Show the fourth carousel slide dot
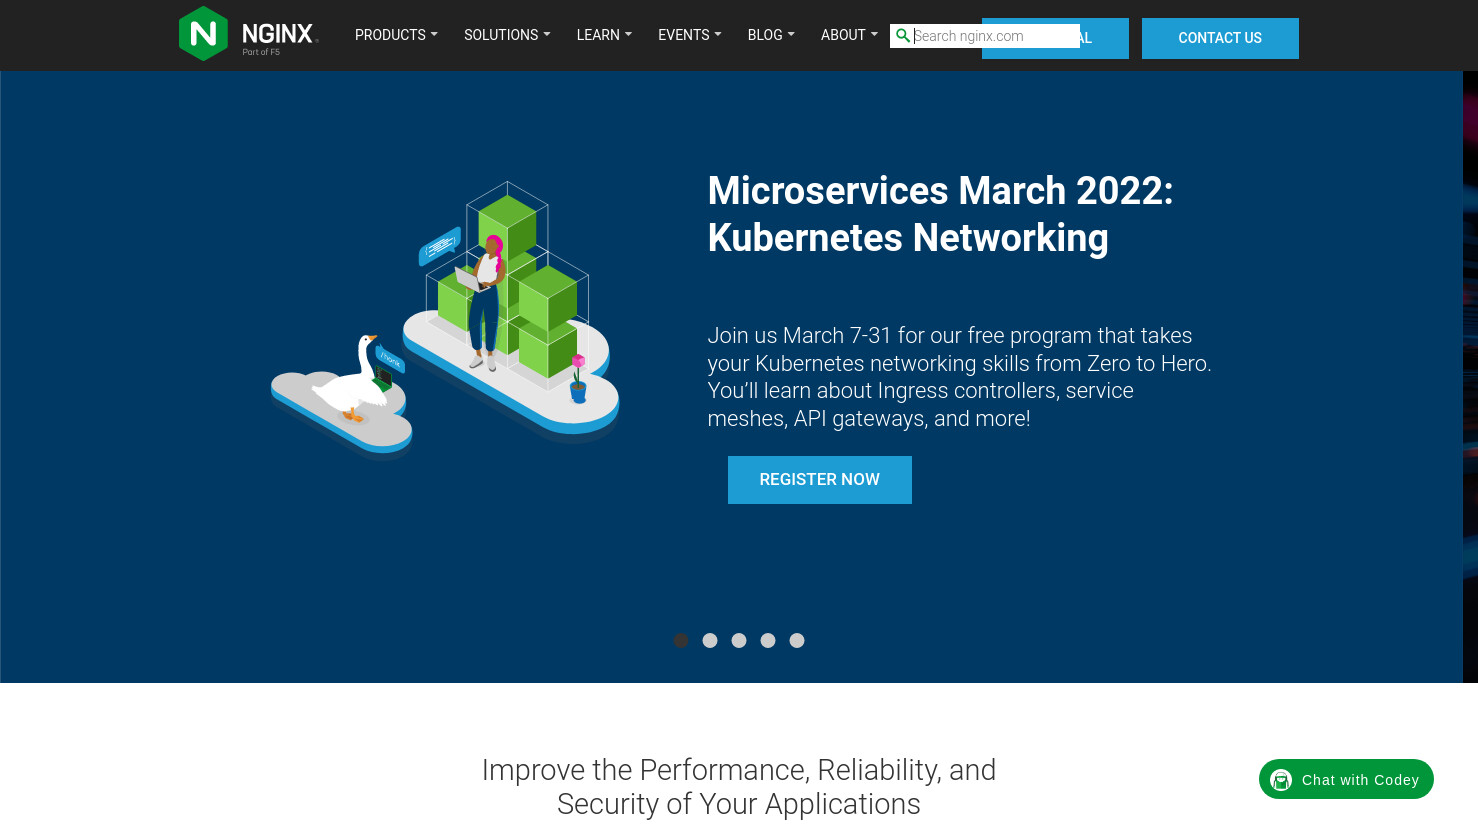The height and width of the screenshot is (837, 1478). [x=768, y=640]
